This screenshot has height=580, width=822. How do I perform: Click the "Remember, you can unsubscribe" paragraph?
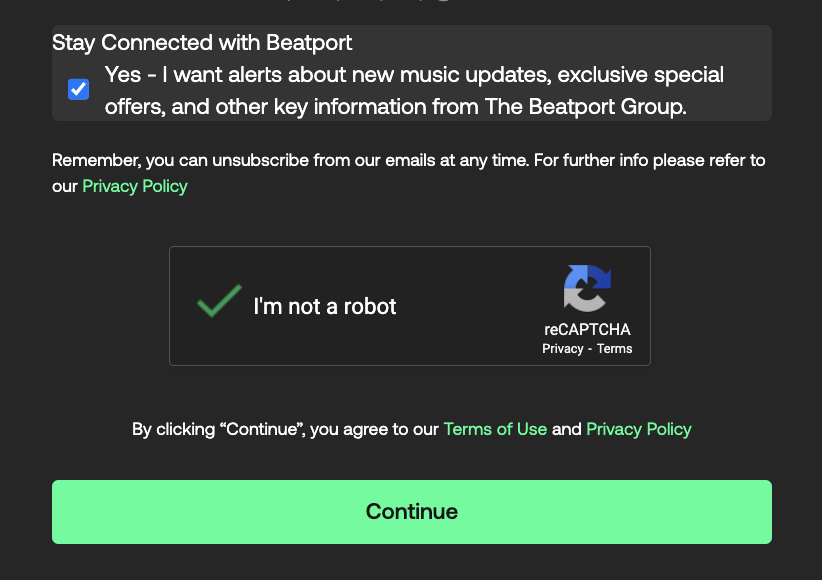[408, 173]
